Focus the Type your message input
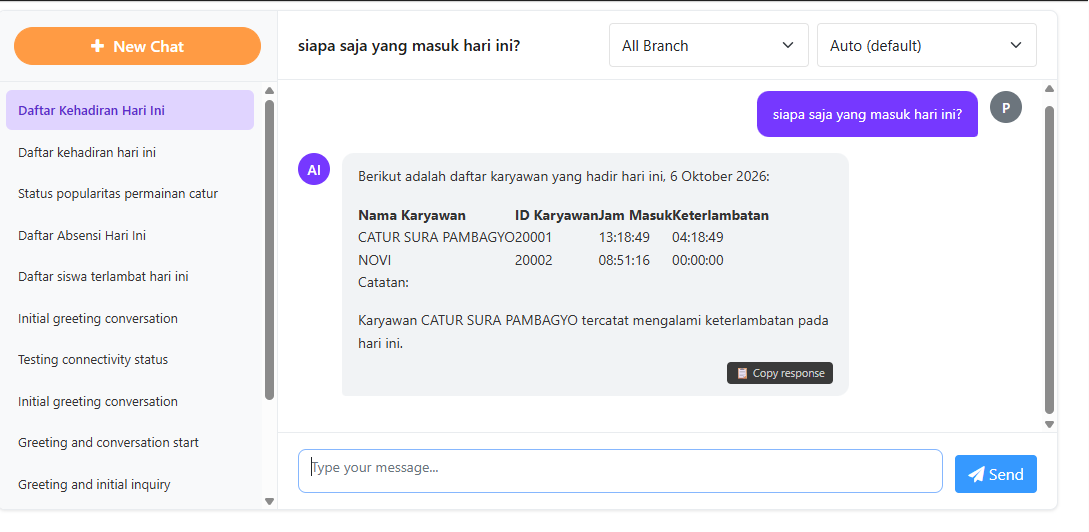Screen dimensions: 1089x532 click(x=620, y=471)
